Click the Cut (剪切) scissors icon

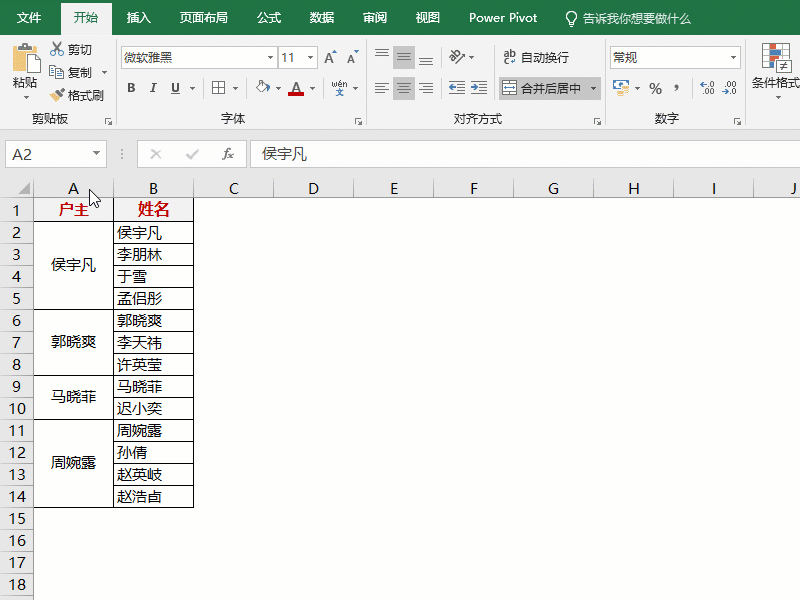(x=57, y=49)
